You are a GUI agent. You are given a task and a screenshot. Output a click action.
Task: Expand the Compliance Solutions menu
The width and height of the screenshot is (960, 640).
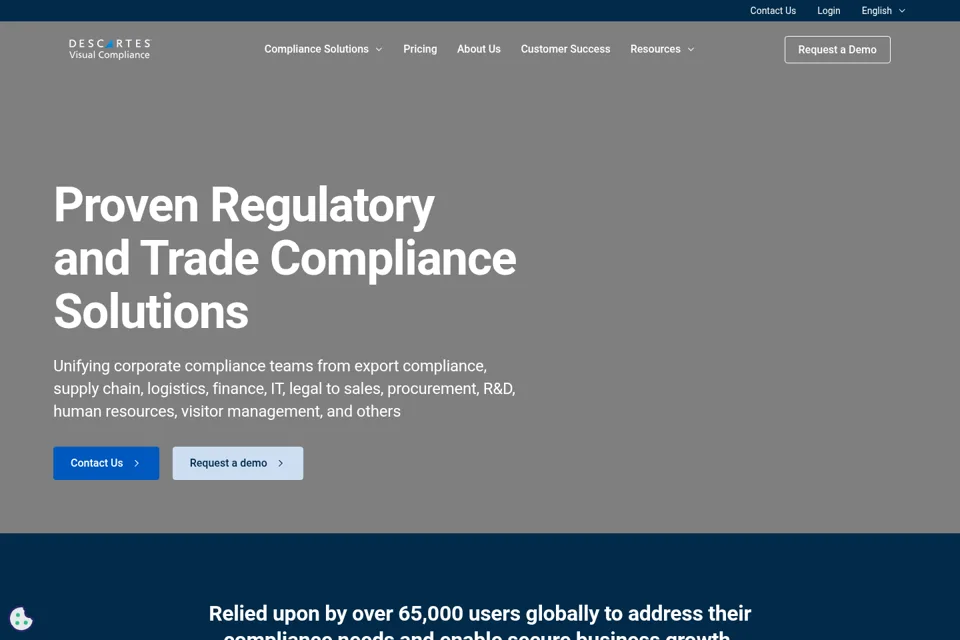tap(323, 49)
